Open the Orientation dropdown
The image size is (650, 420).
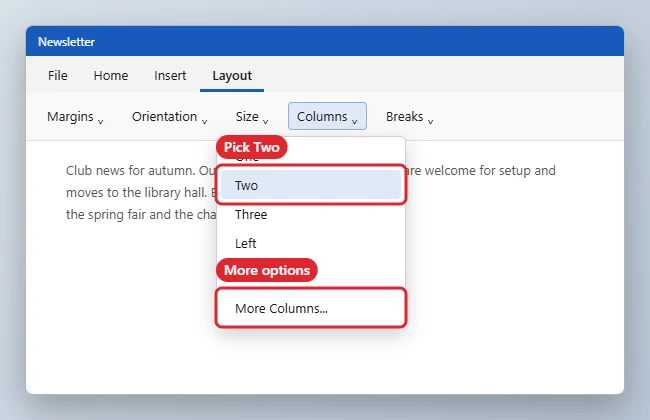[x=170, y=117]
